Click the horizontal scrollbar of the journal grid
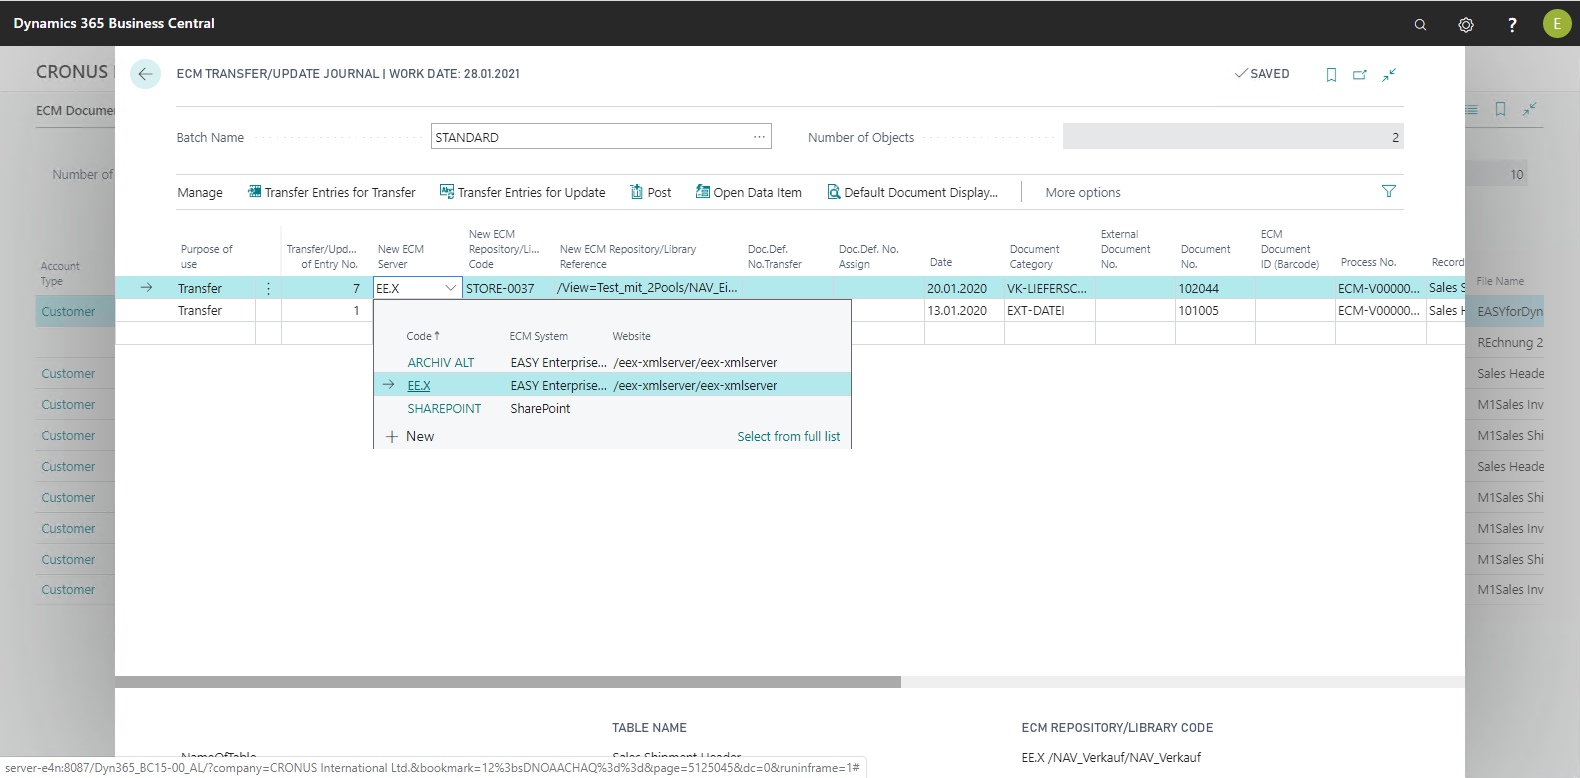The height and width of the screenshot is (778, 1580). pos(508,682)
